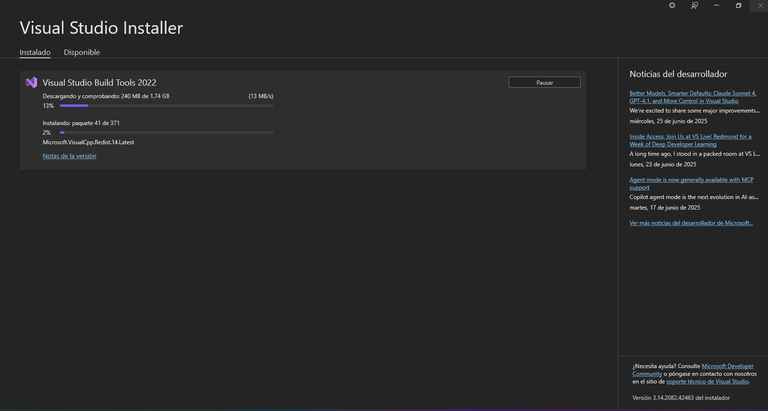Open the Inside Access VS Live! Redmond article
768x411 pixels.
[690, 140]
